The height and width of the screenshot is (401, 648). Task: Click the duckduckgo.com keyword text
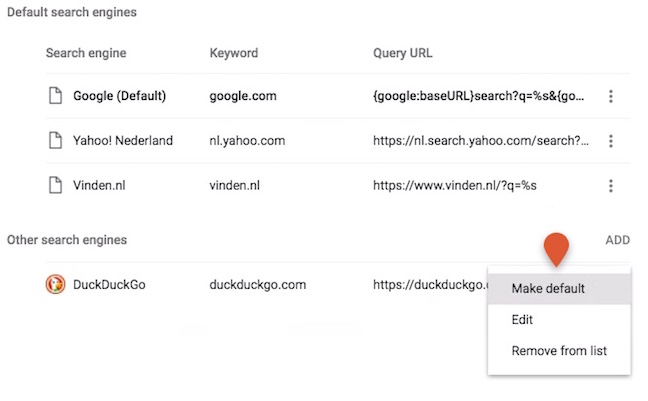(x=257, y=284)
